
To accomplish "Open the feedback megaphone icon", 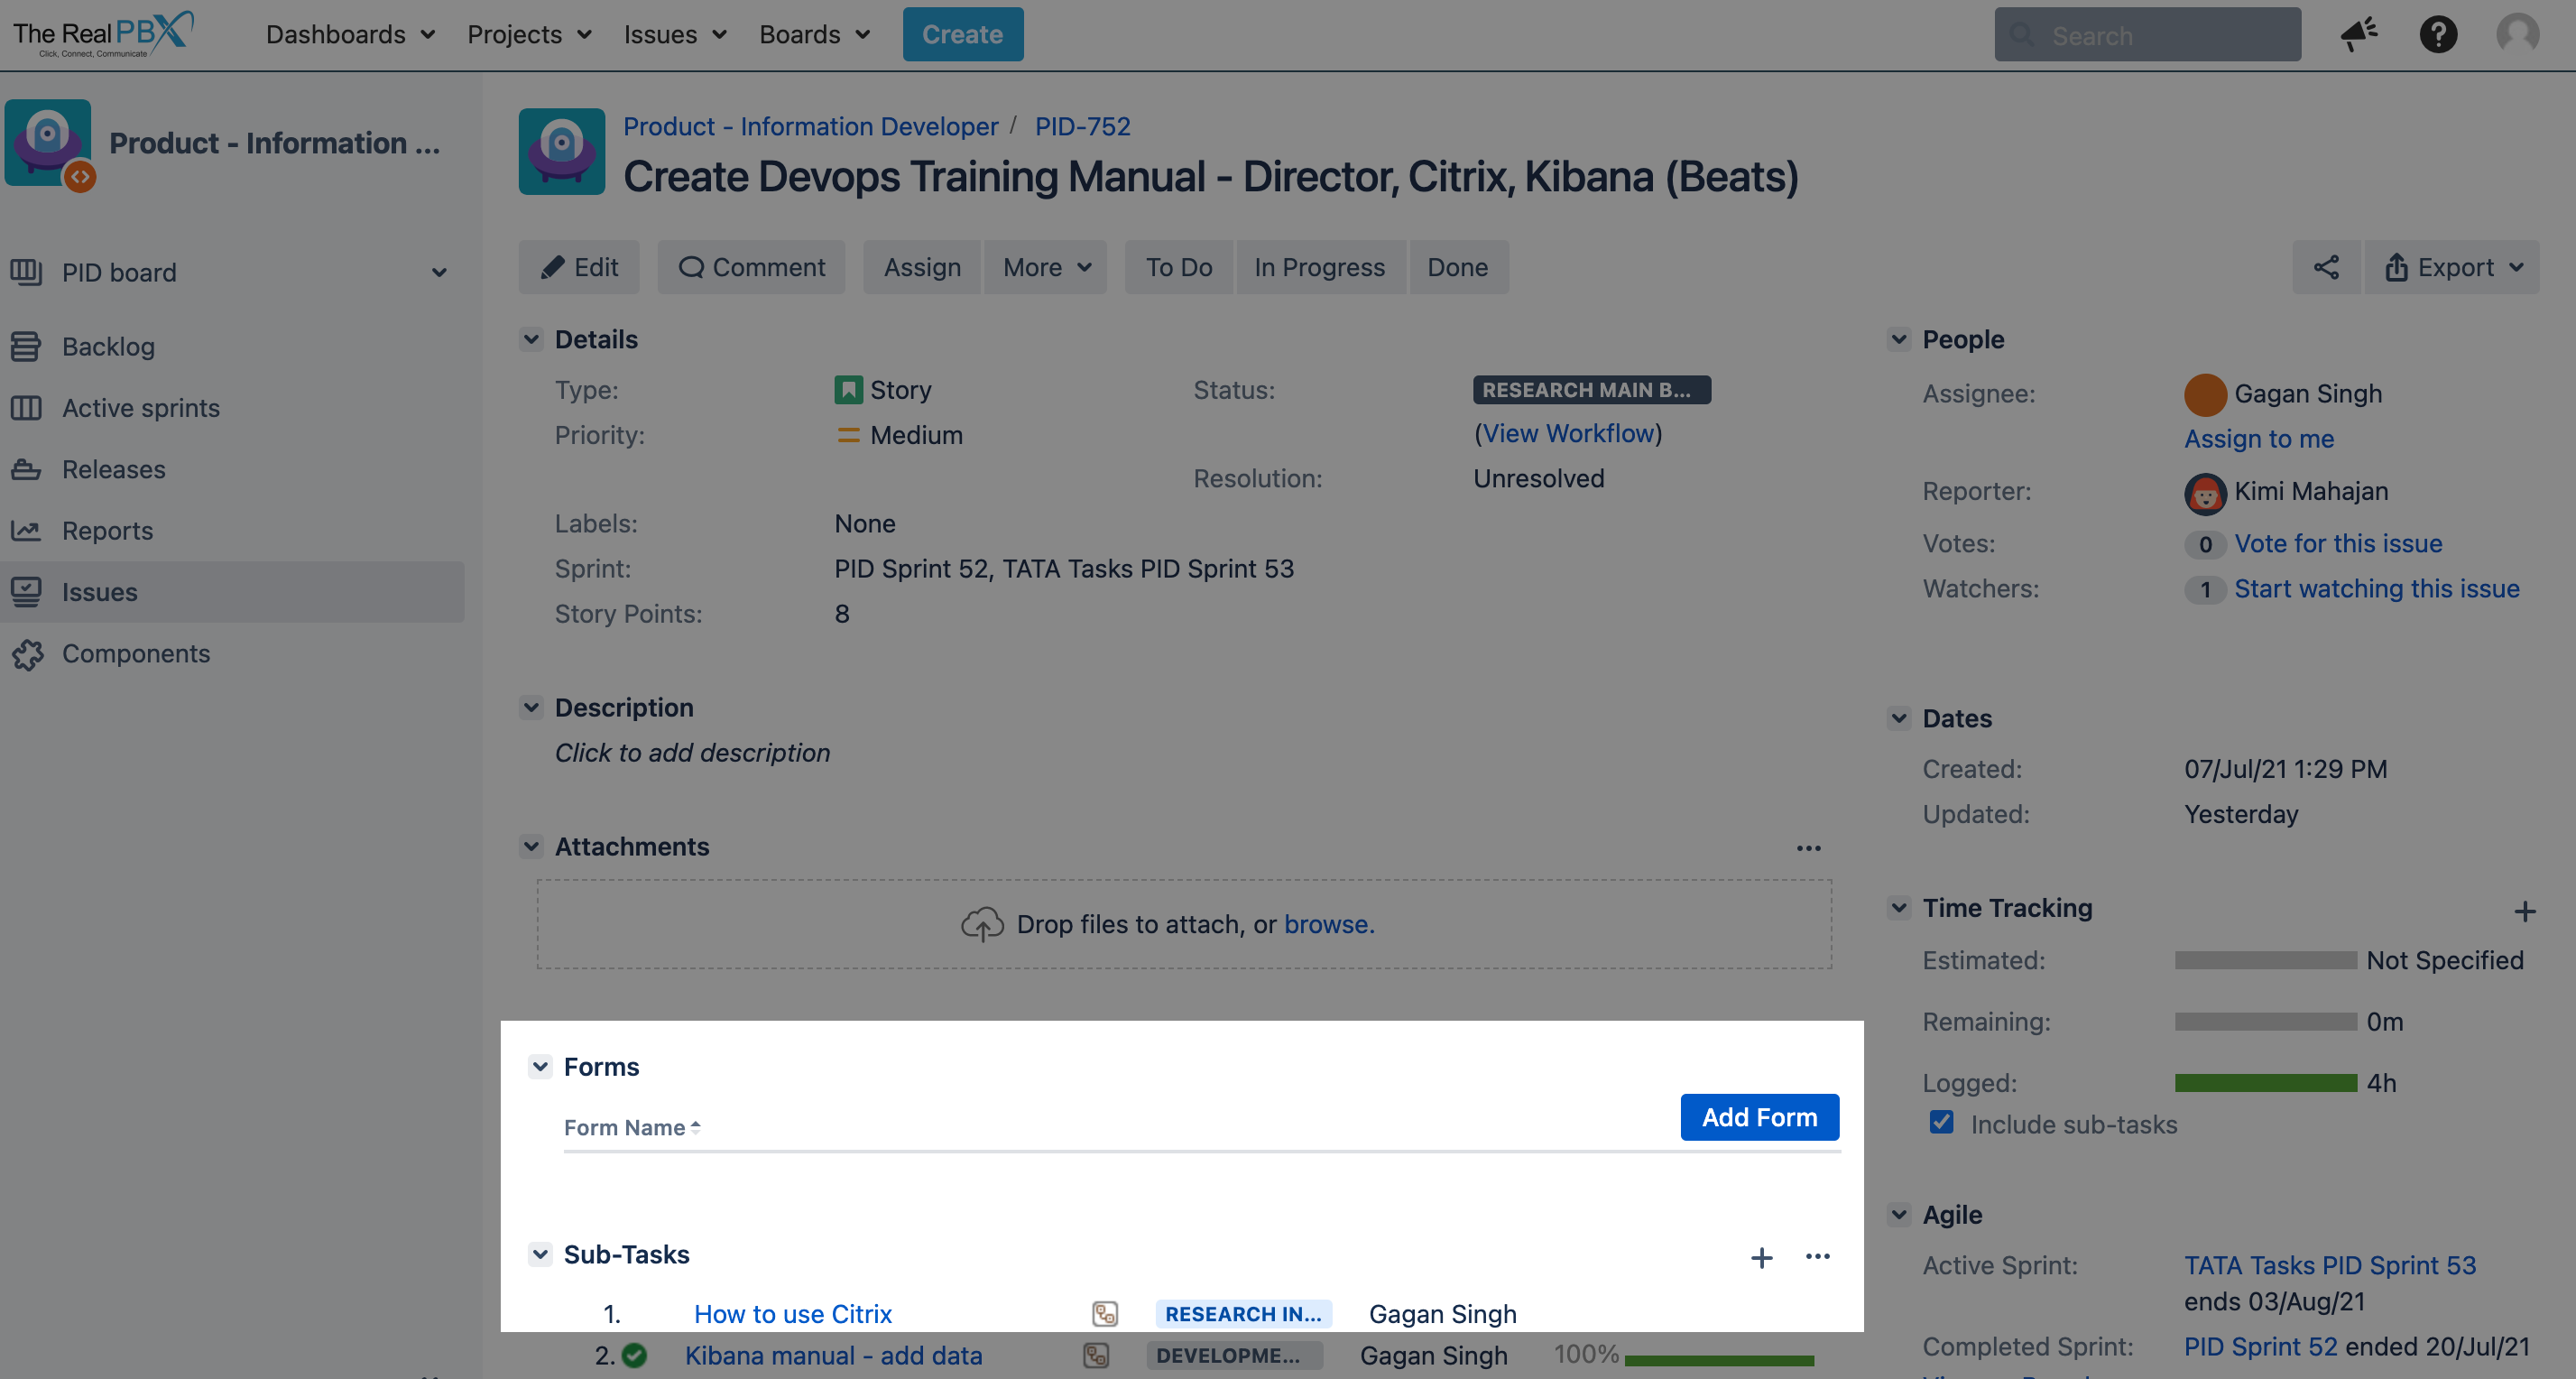I will coord(2359,35).
